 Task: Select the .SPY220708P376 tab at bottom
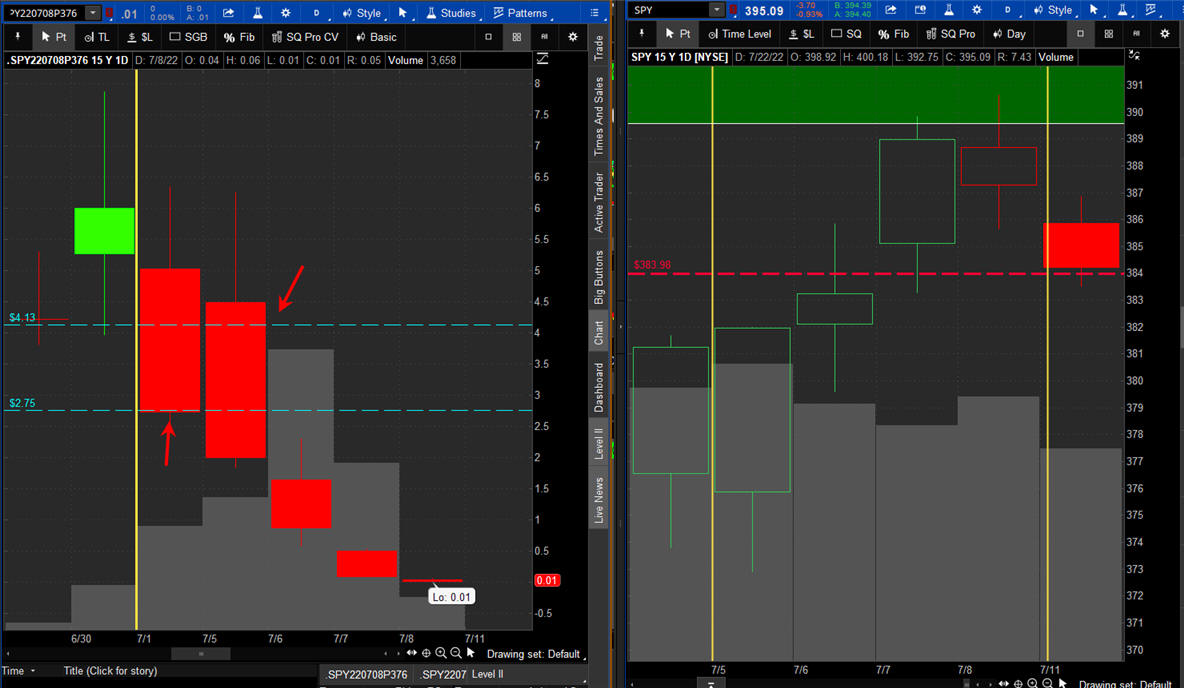click(x=367, y=674)
